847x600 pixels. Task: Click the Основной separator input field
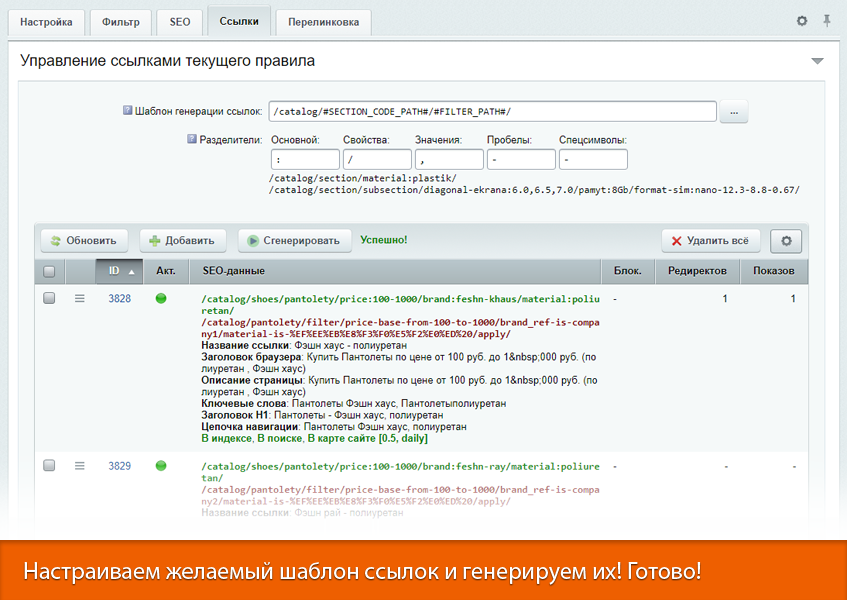click(x=305, y=160)
